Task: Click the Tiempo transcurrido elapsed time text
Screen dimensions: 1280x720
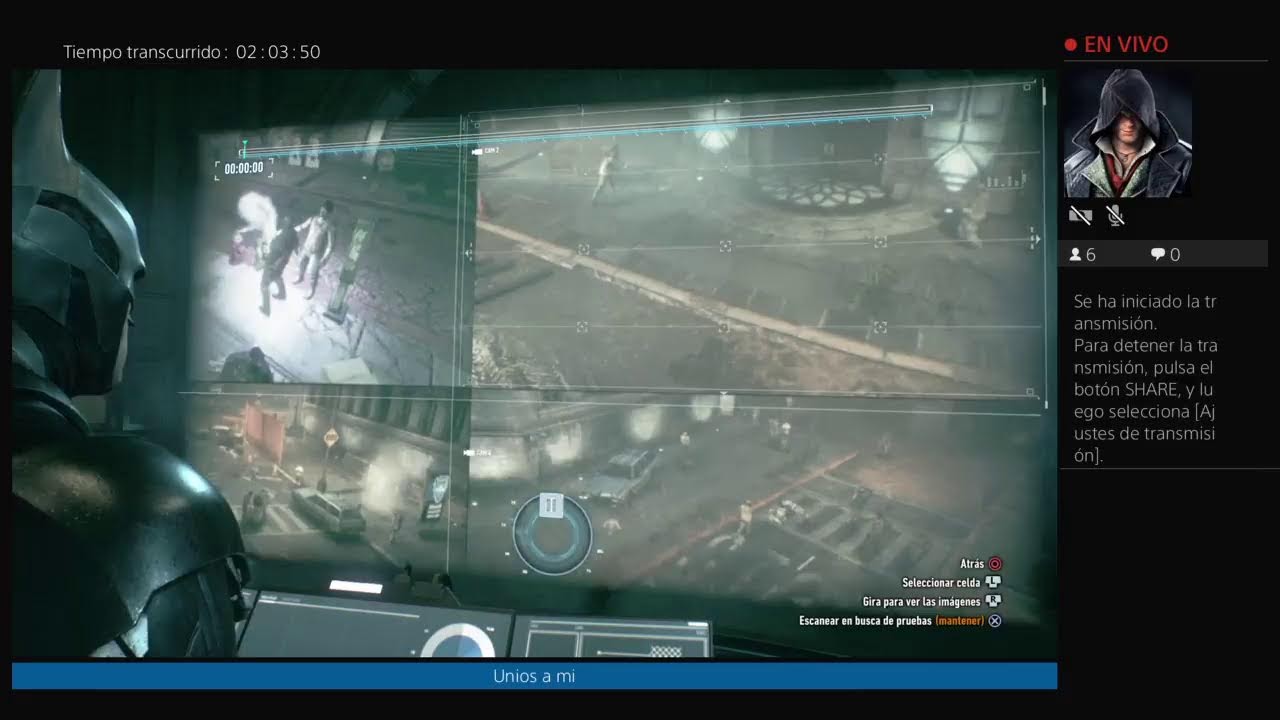Action: pos(192,52)
